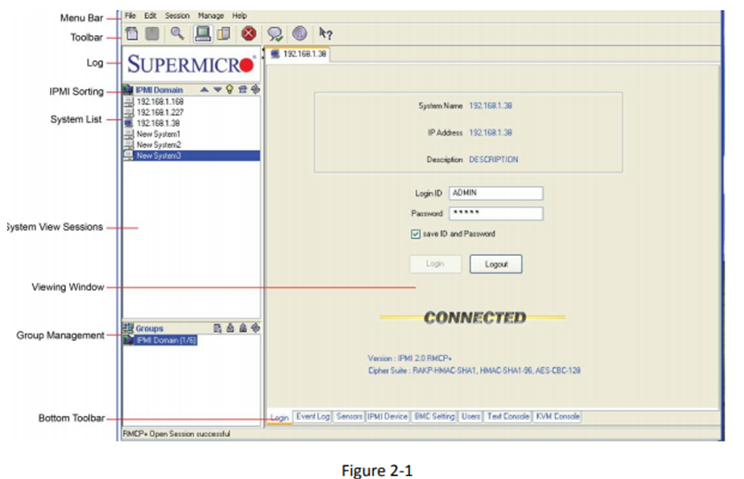Open the Session menu

pos(176,16)
